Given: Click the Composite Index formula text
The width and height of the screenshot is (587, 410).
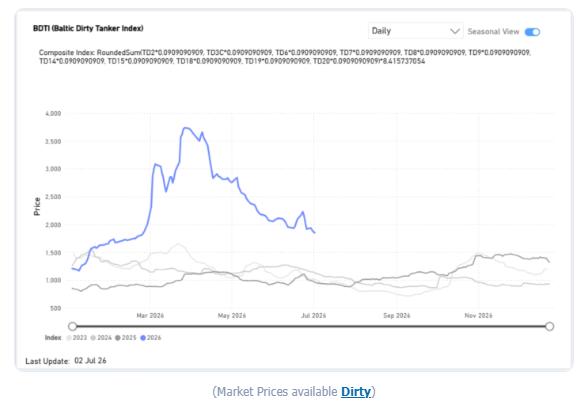Looking at the screenshot, I should tap(285, 57).
